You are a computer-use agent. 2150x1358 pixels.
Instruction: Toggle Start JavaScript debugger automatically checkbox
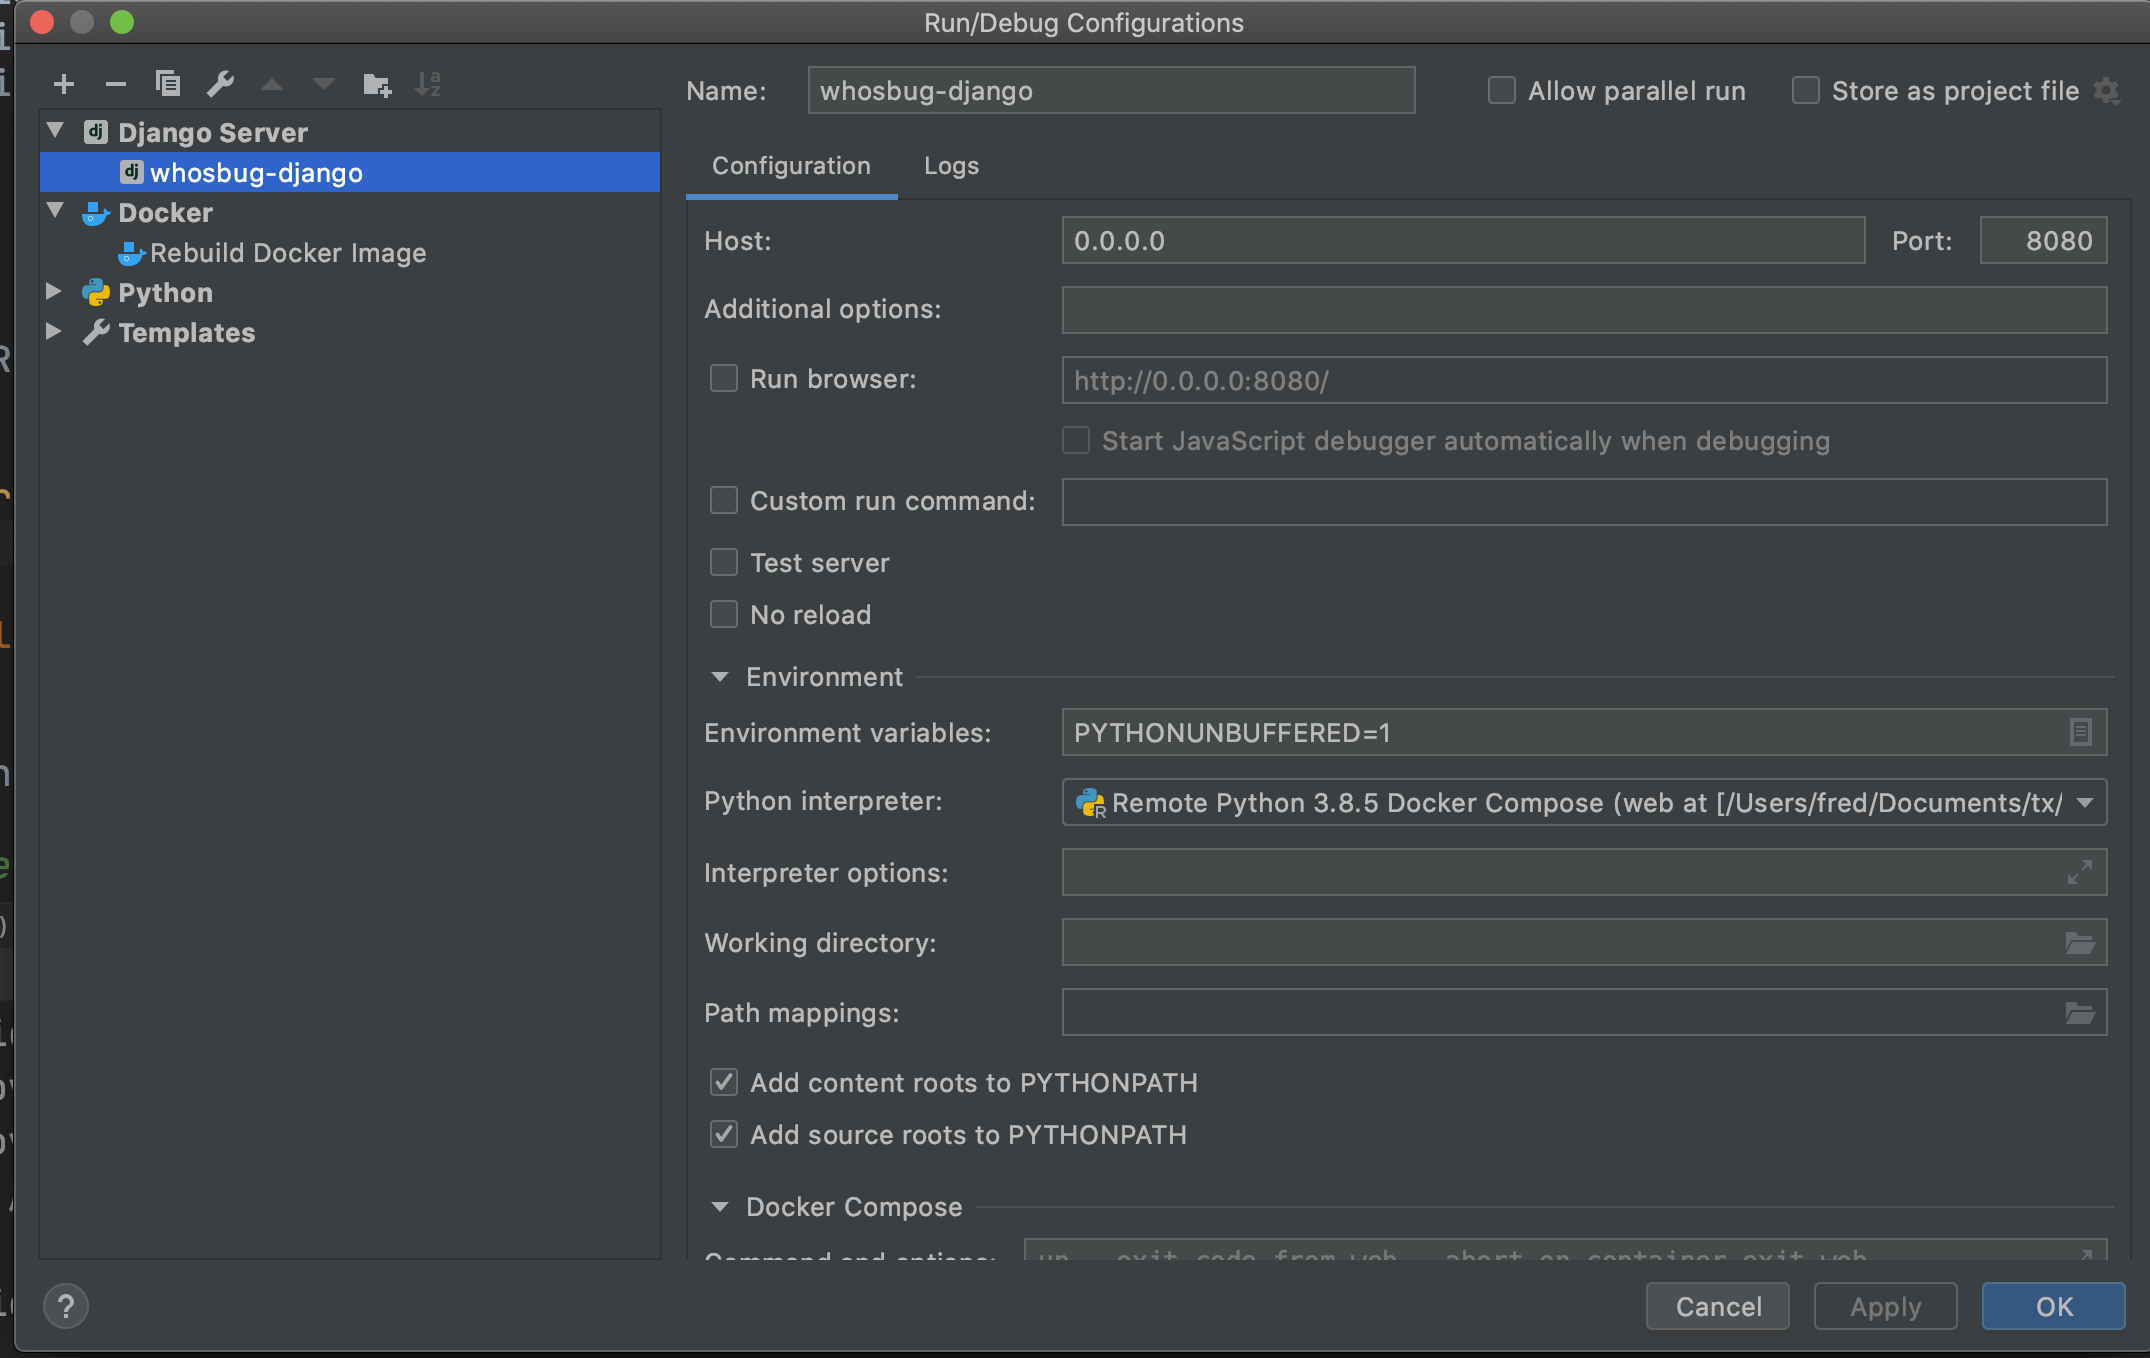coord(1075,441)
